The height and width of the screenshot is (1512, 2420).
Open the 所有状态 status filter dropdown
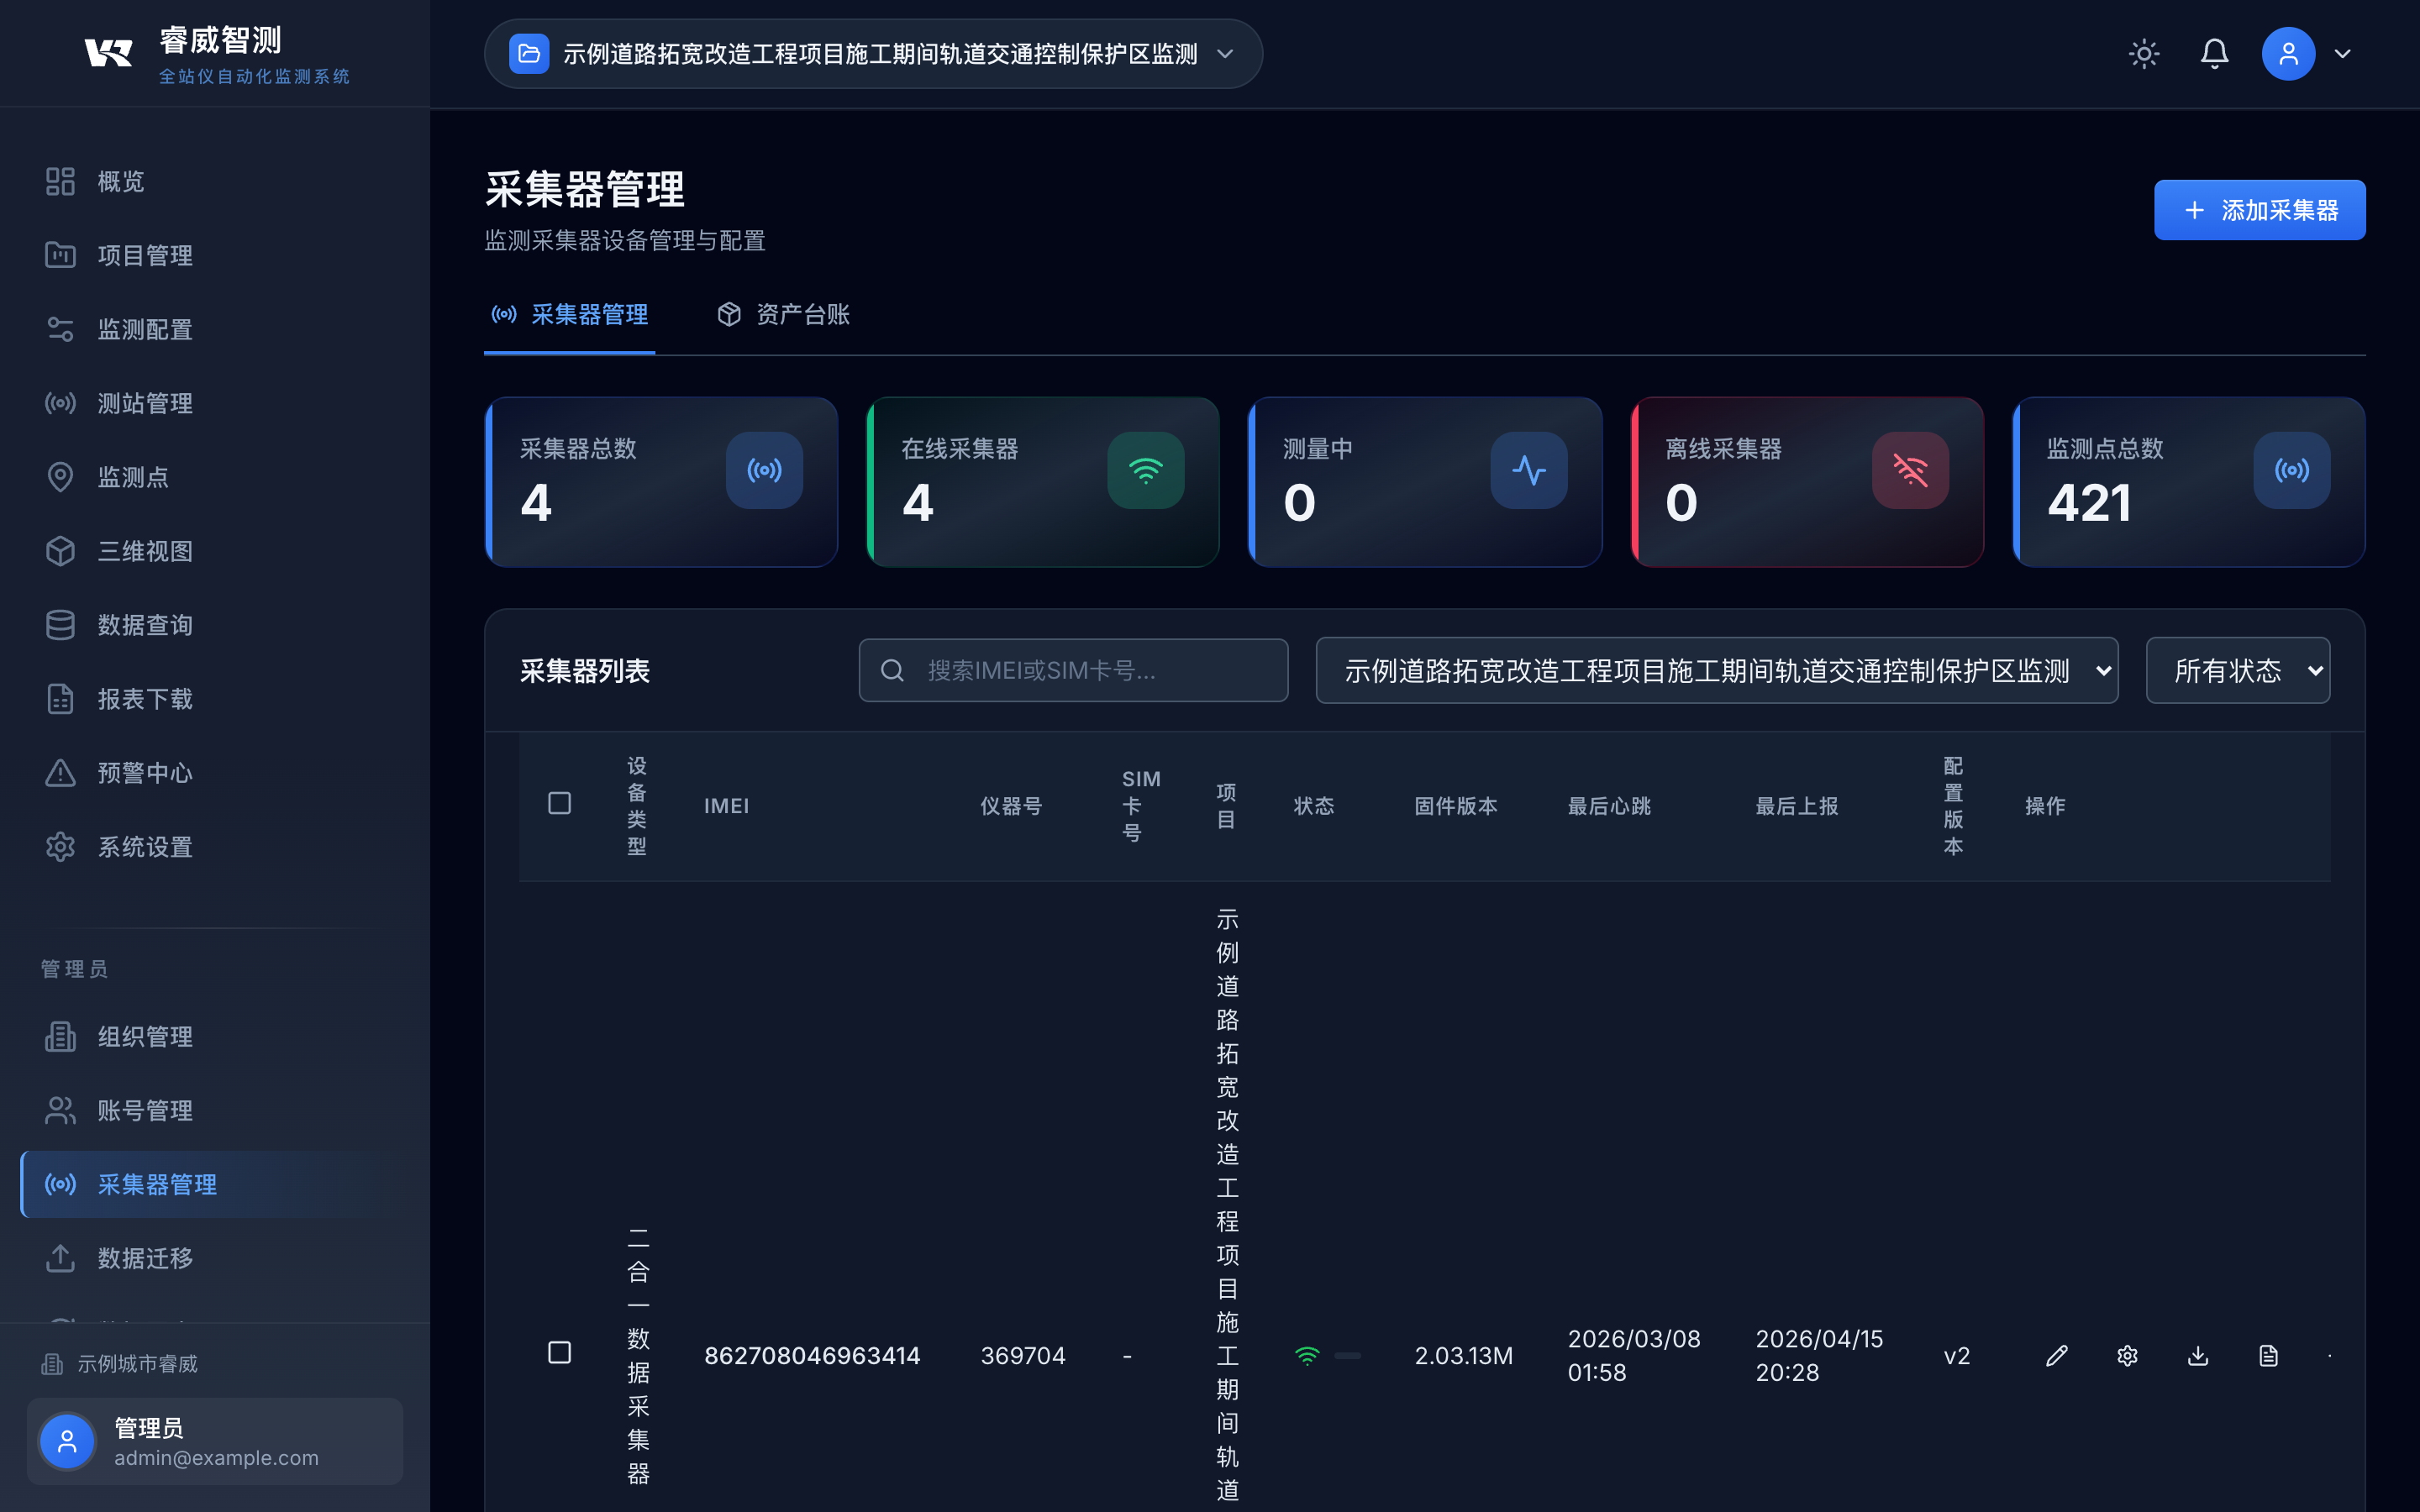point(2237,670)
